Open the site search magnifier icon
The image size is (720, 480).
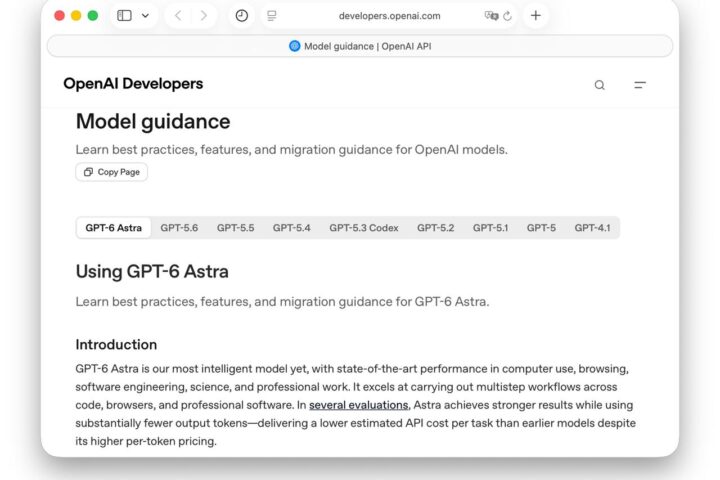pyautogui.click(x=600, y=85)
